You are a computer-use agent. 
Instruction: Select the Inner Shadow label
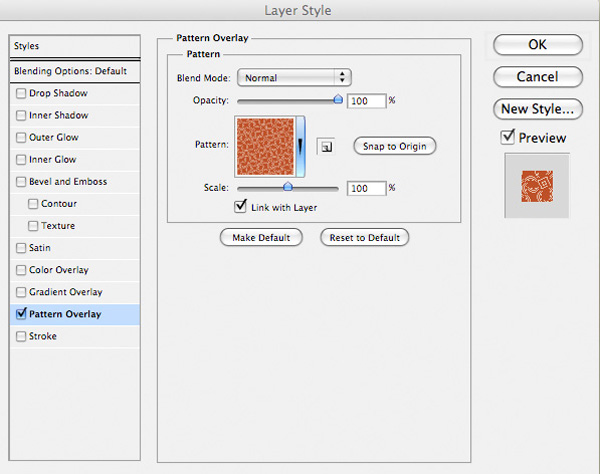tap(59, 116)
